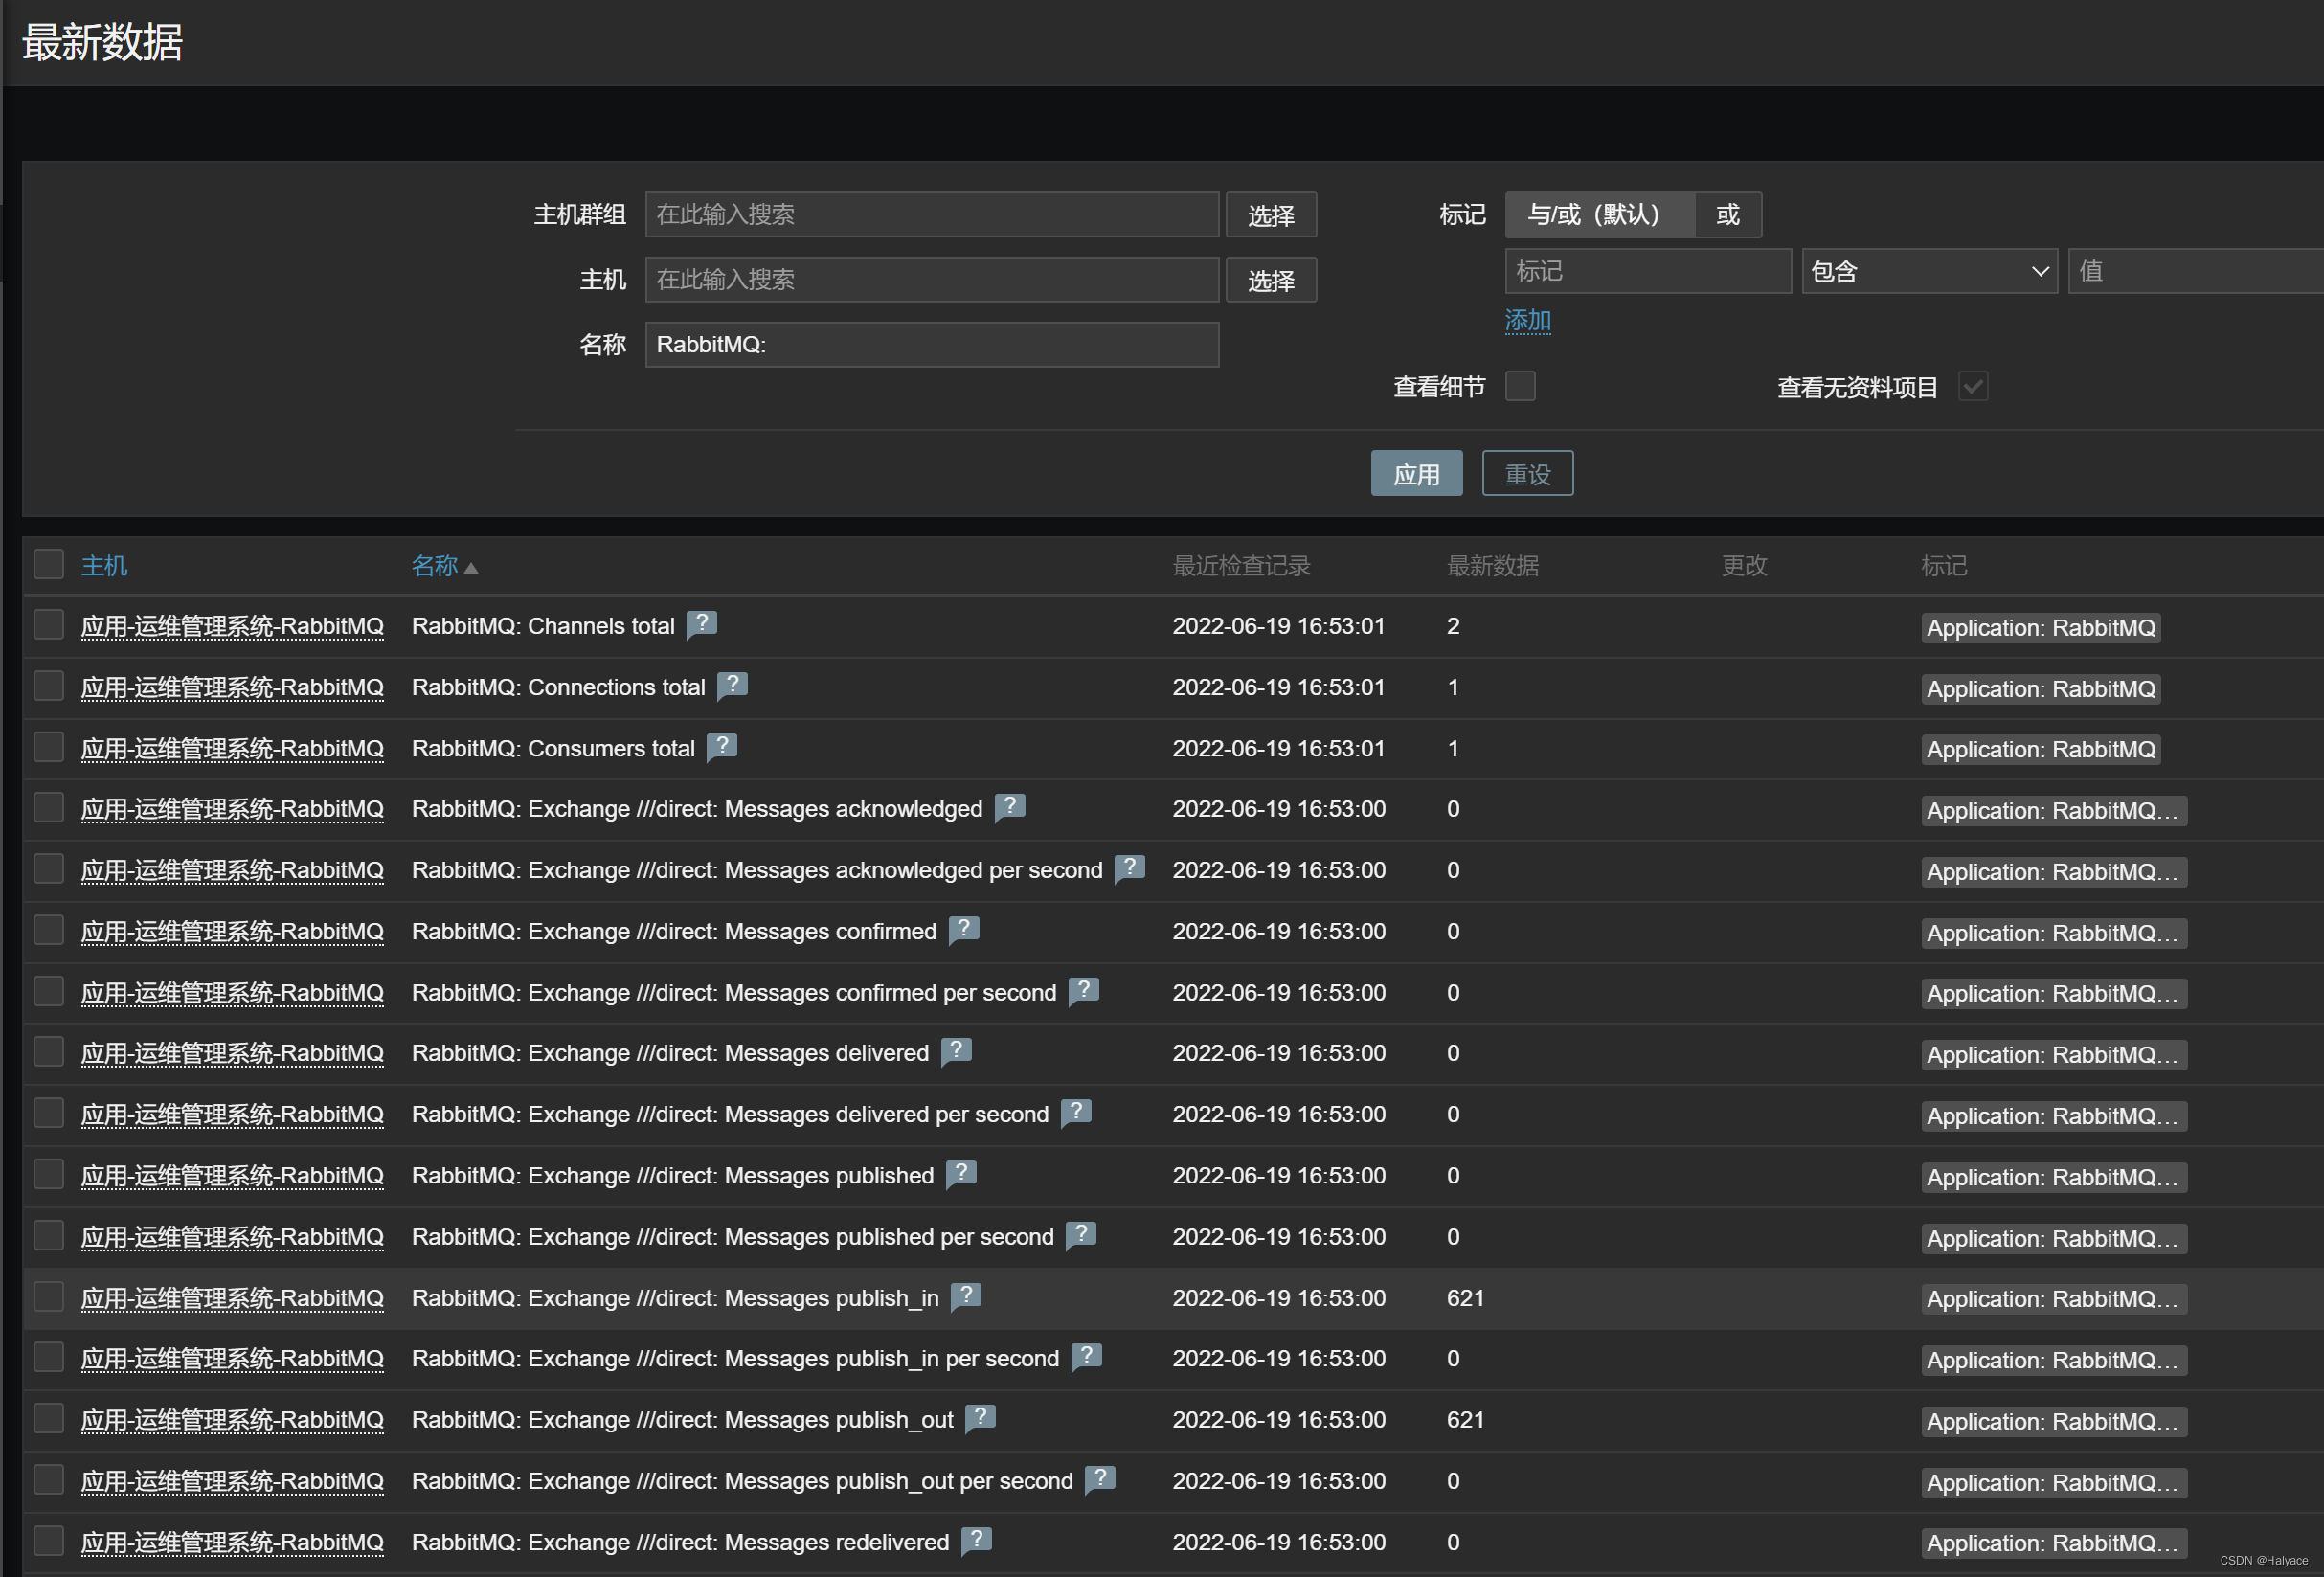The width and height of the screenshot is (2324, 1577).
Task: Open host link in Messages publish_out row
Action: (x=232, y=1421)
